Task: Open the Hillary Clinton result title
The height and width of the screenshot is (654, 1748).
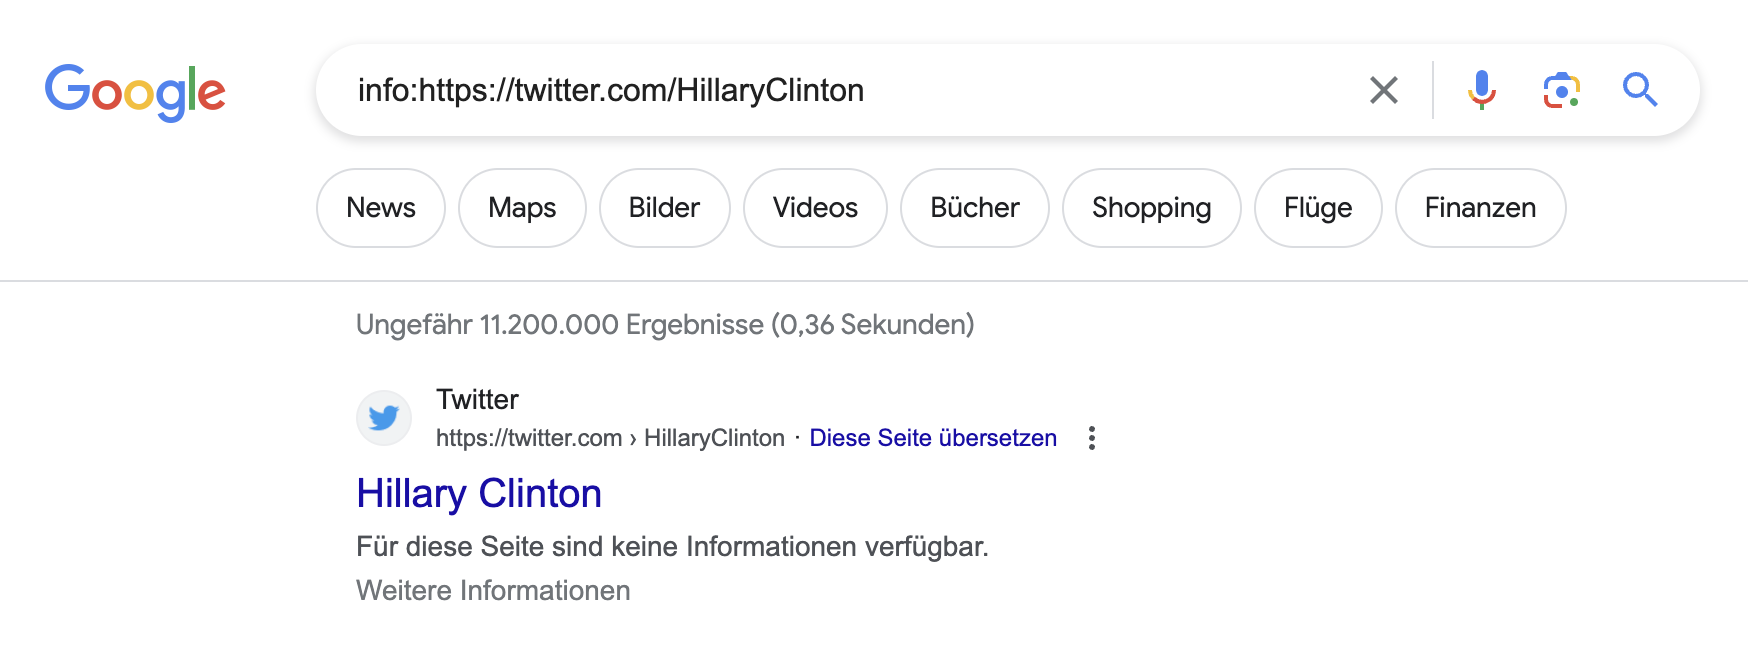Action: point(479,494)
